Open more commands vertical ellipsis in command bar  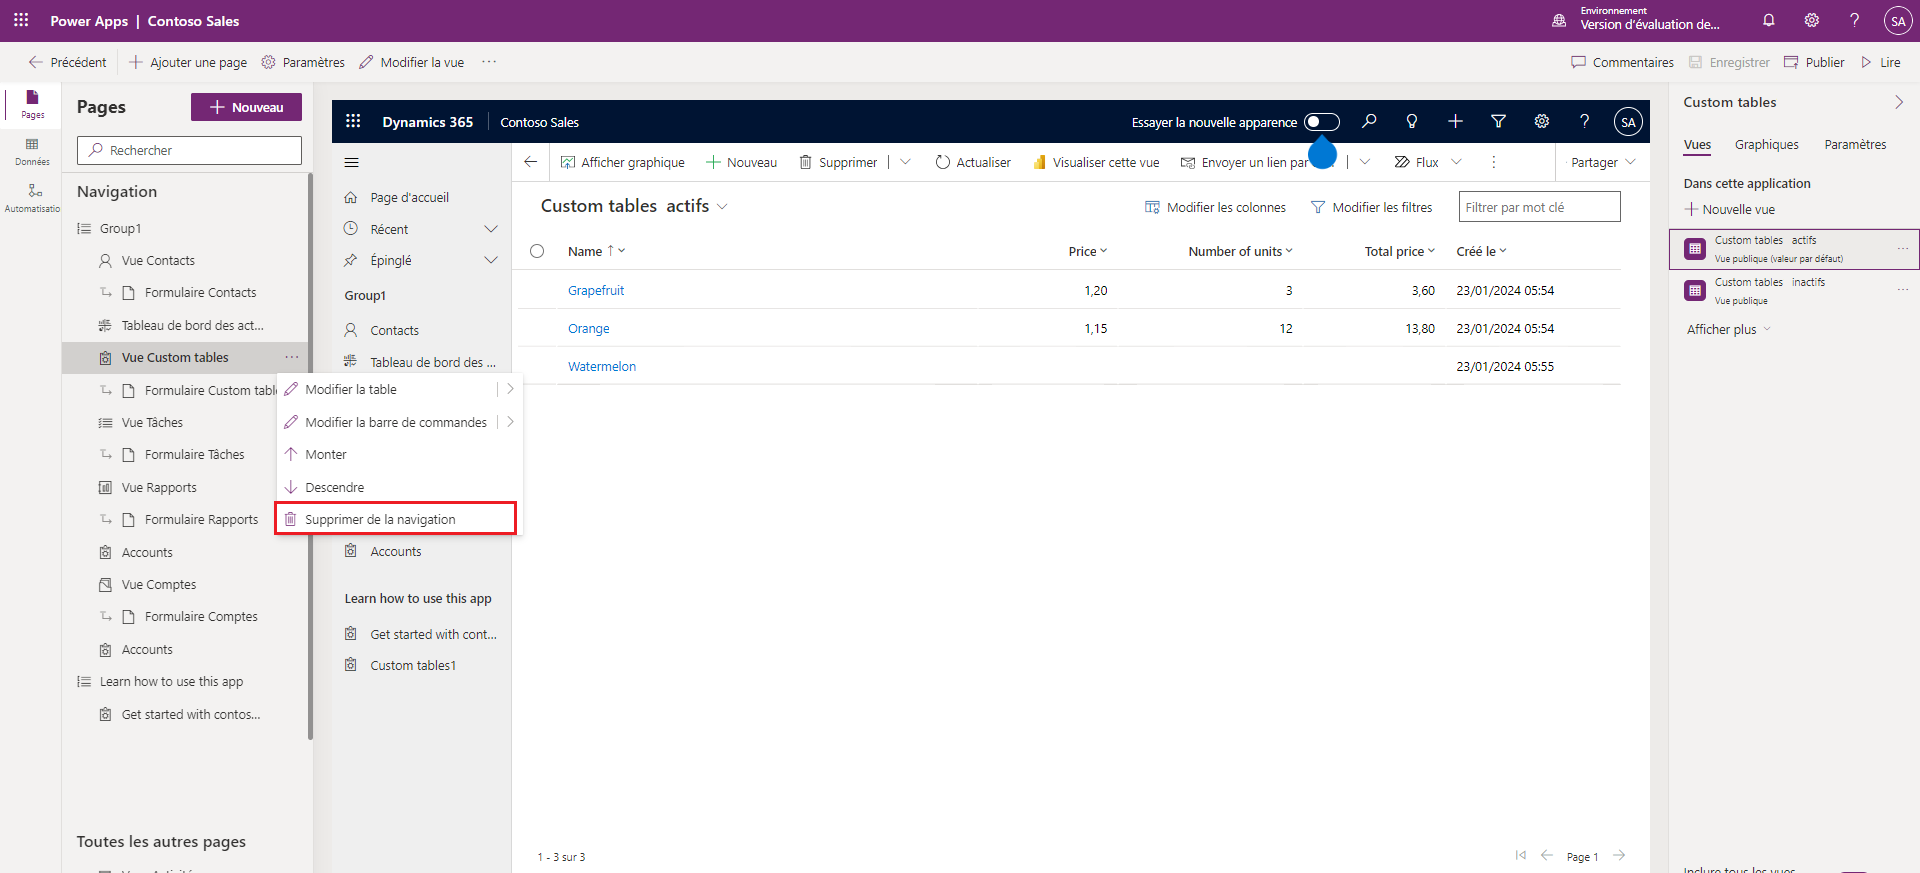1493,162
